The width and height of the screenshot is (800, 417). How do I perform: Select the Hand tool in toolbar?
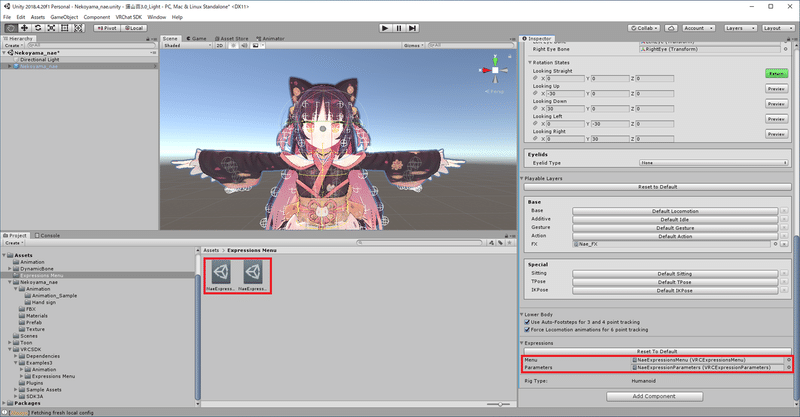(11, 28)
